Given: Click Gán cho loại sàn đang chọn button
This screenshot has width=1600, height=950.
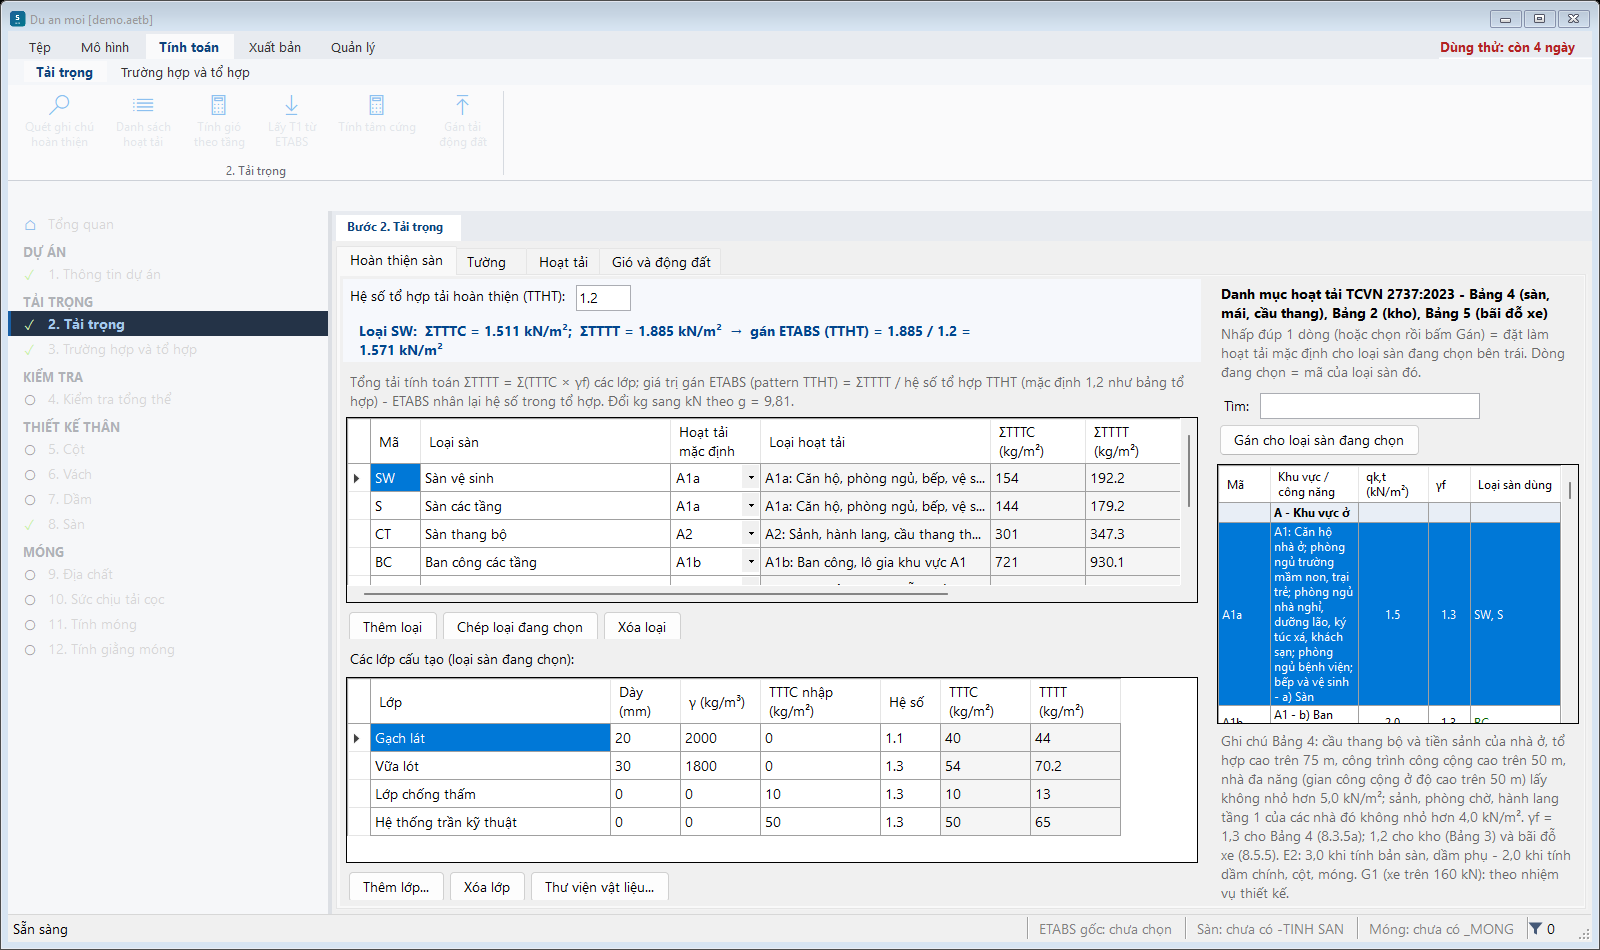Looking at the screenshot, I should coord(1319,440).
